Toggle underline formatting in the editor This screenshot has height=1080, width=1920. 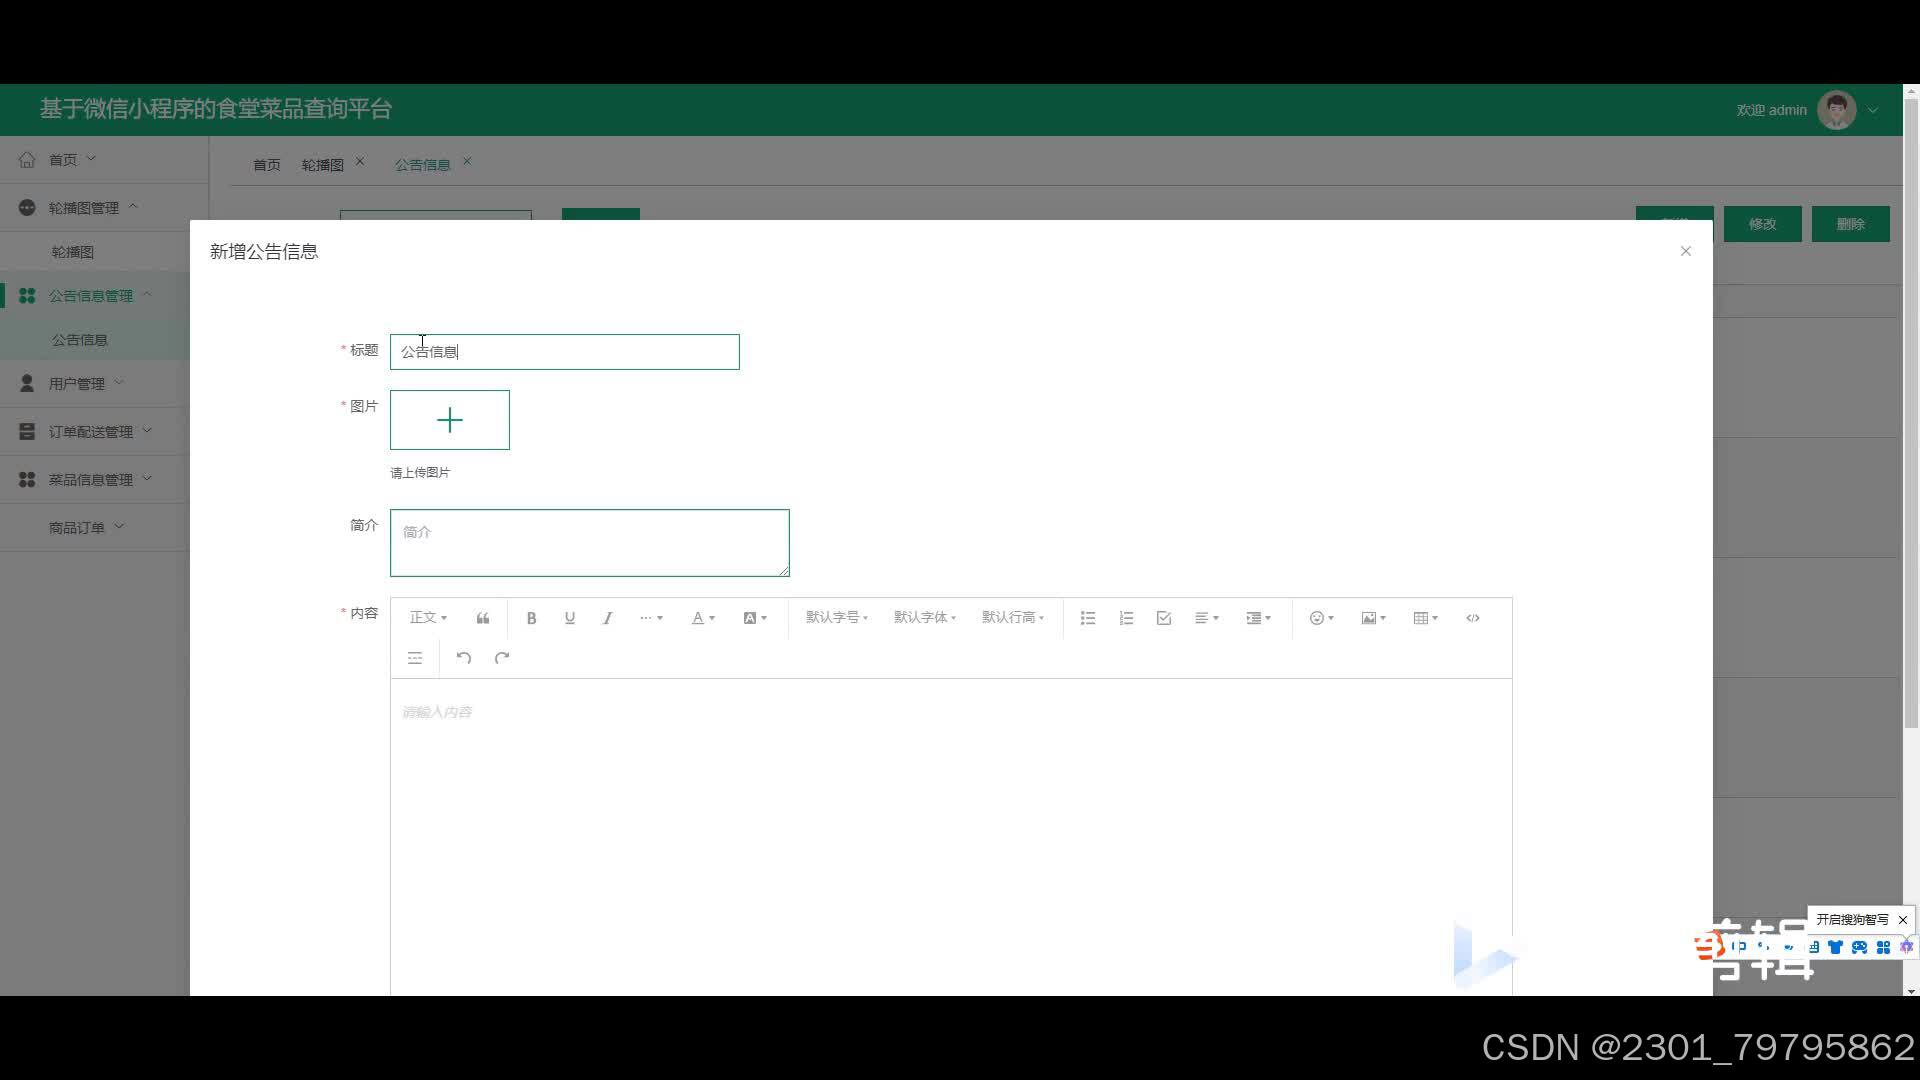(569, 618)
